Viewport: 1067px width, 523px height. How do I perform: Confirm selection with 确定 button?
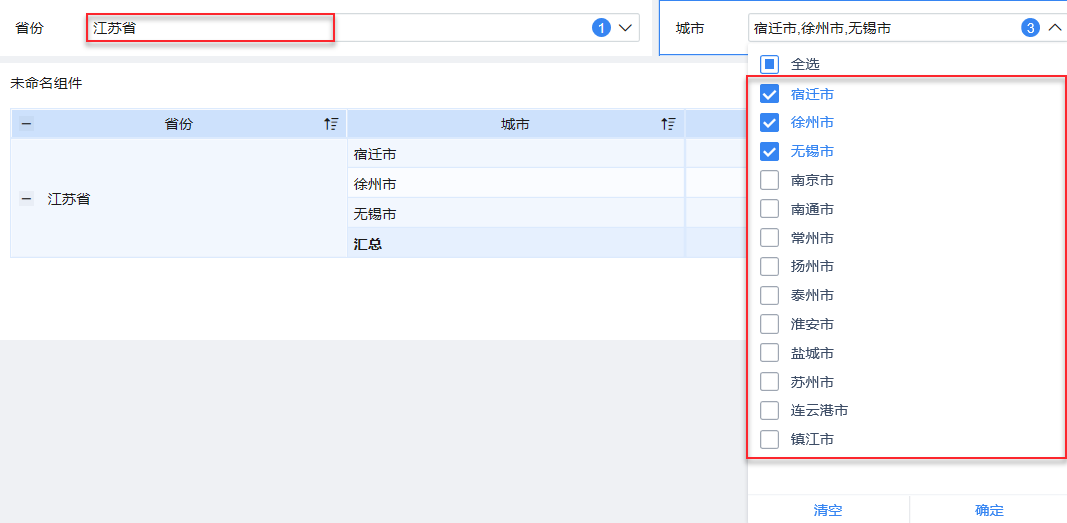(989, 510)
